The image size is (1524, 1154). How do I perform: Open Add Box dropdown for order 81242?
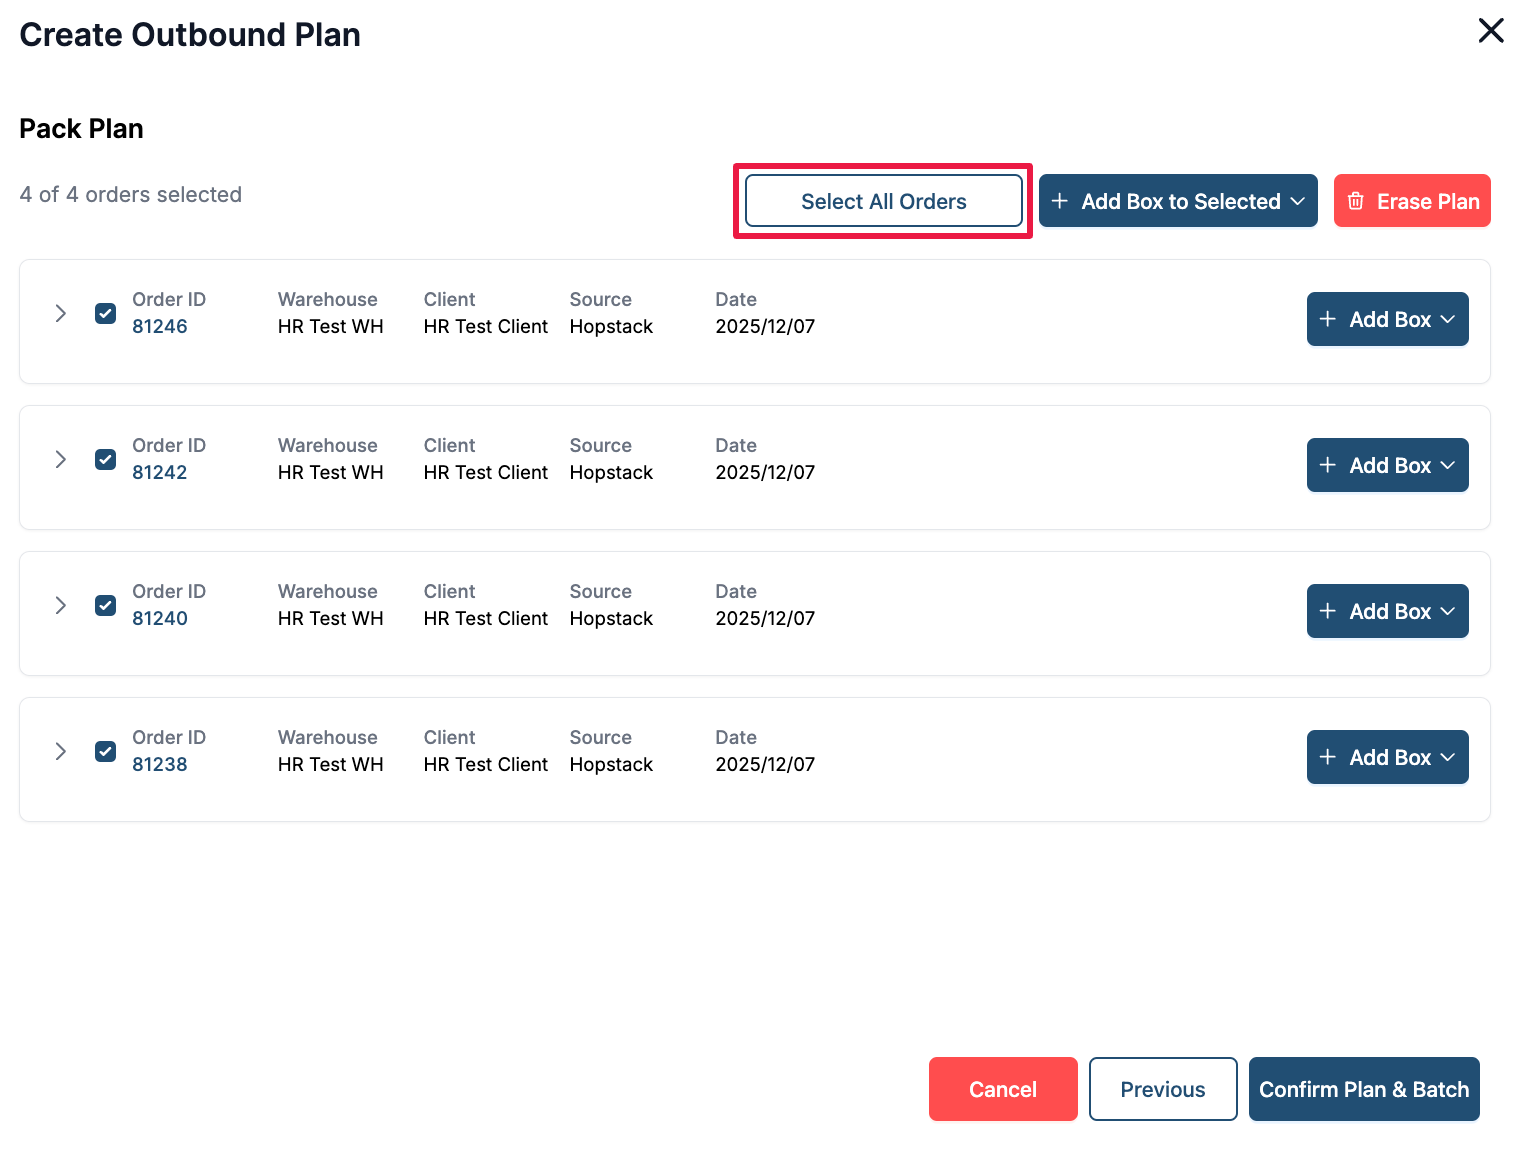click(x=1386, y=465)
